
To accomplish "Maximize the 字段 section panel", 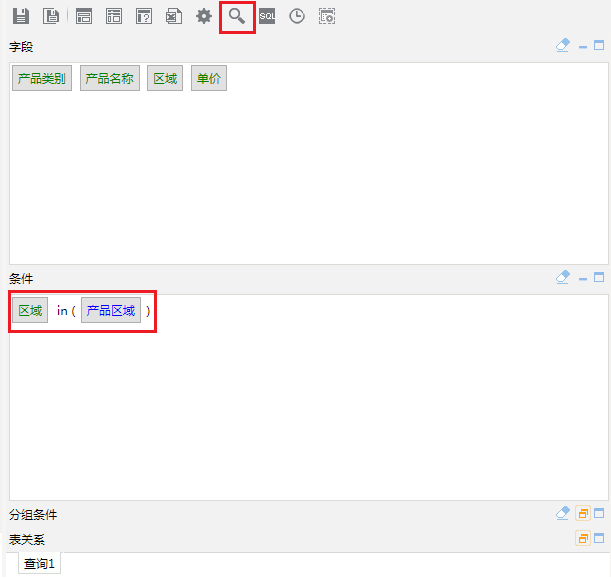I will click(x=599, y=45).
